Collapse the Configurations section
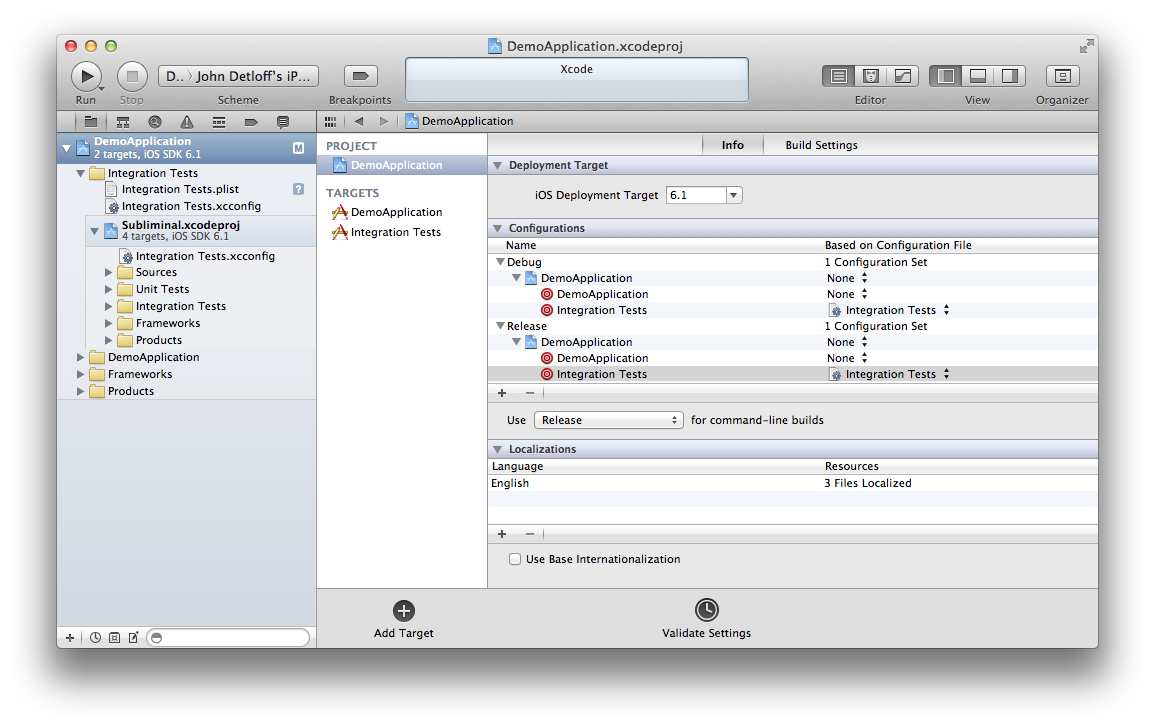 click(497, 228)
